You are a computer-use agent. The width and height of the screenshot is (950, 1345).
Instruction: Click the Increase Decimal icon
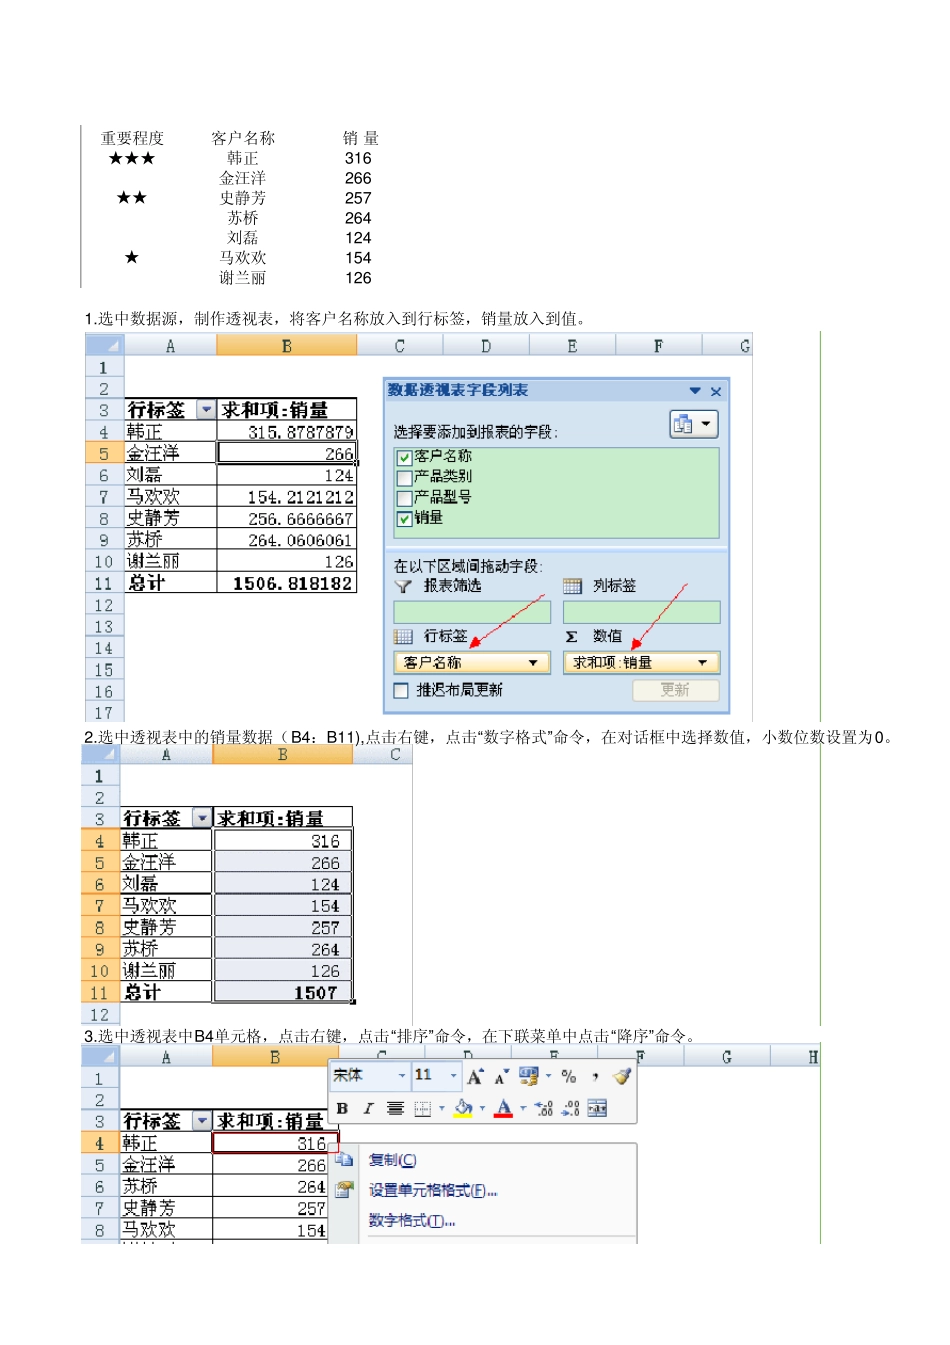click(x=544, y=1108)
